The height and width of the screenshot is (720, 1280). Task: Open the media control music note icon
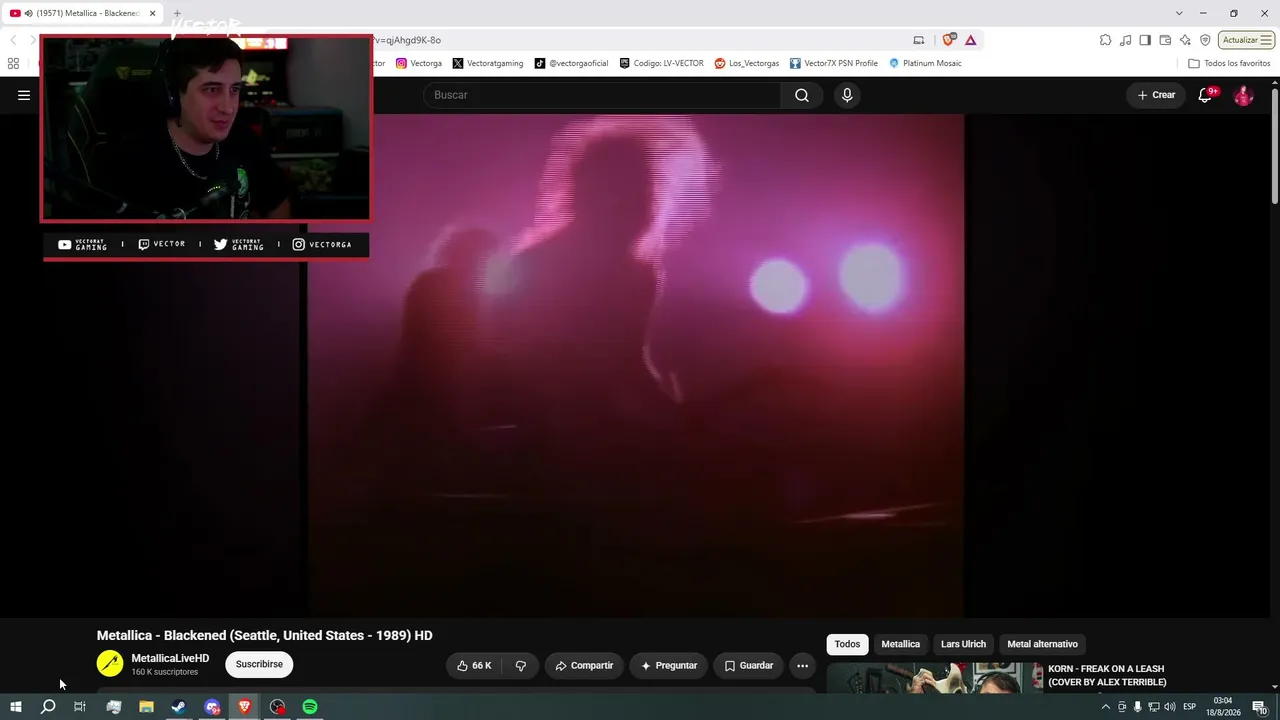click(1125, 40)
